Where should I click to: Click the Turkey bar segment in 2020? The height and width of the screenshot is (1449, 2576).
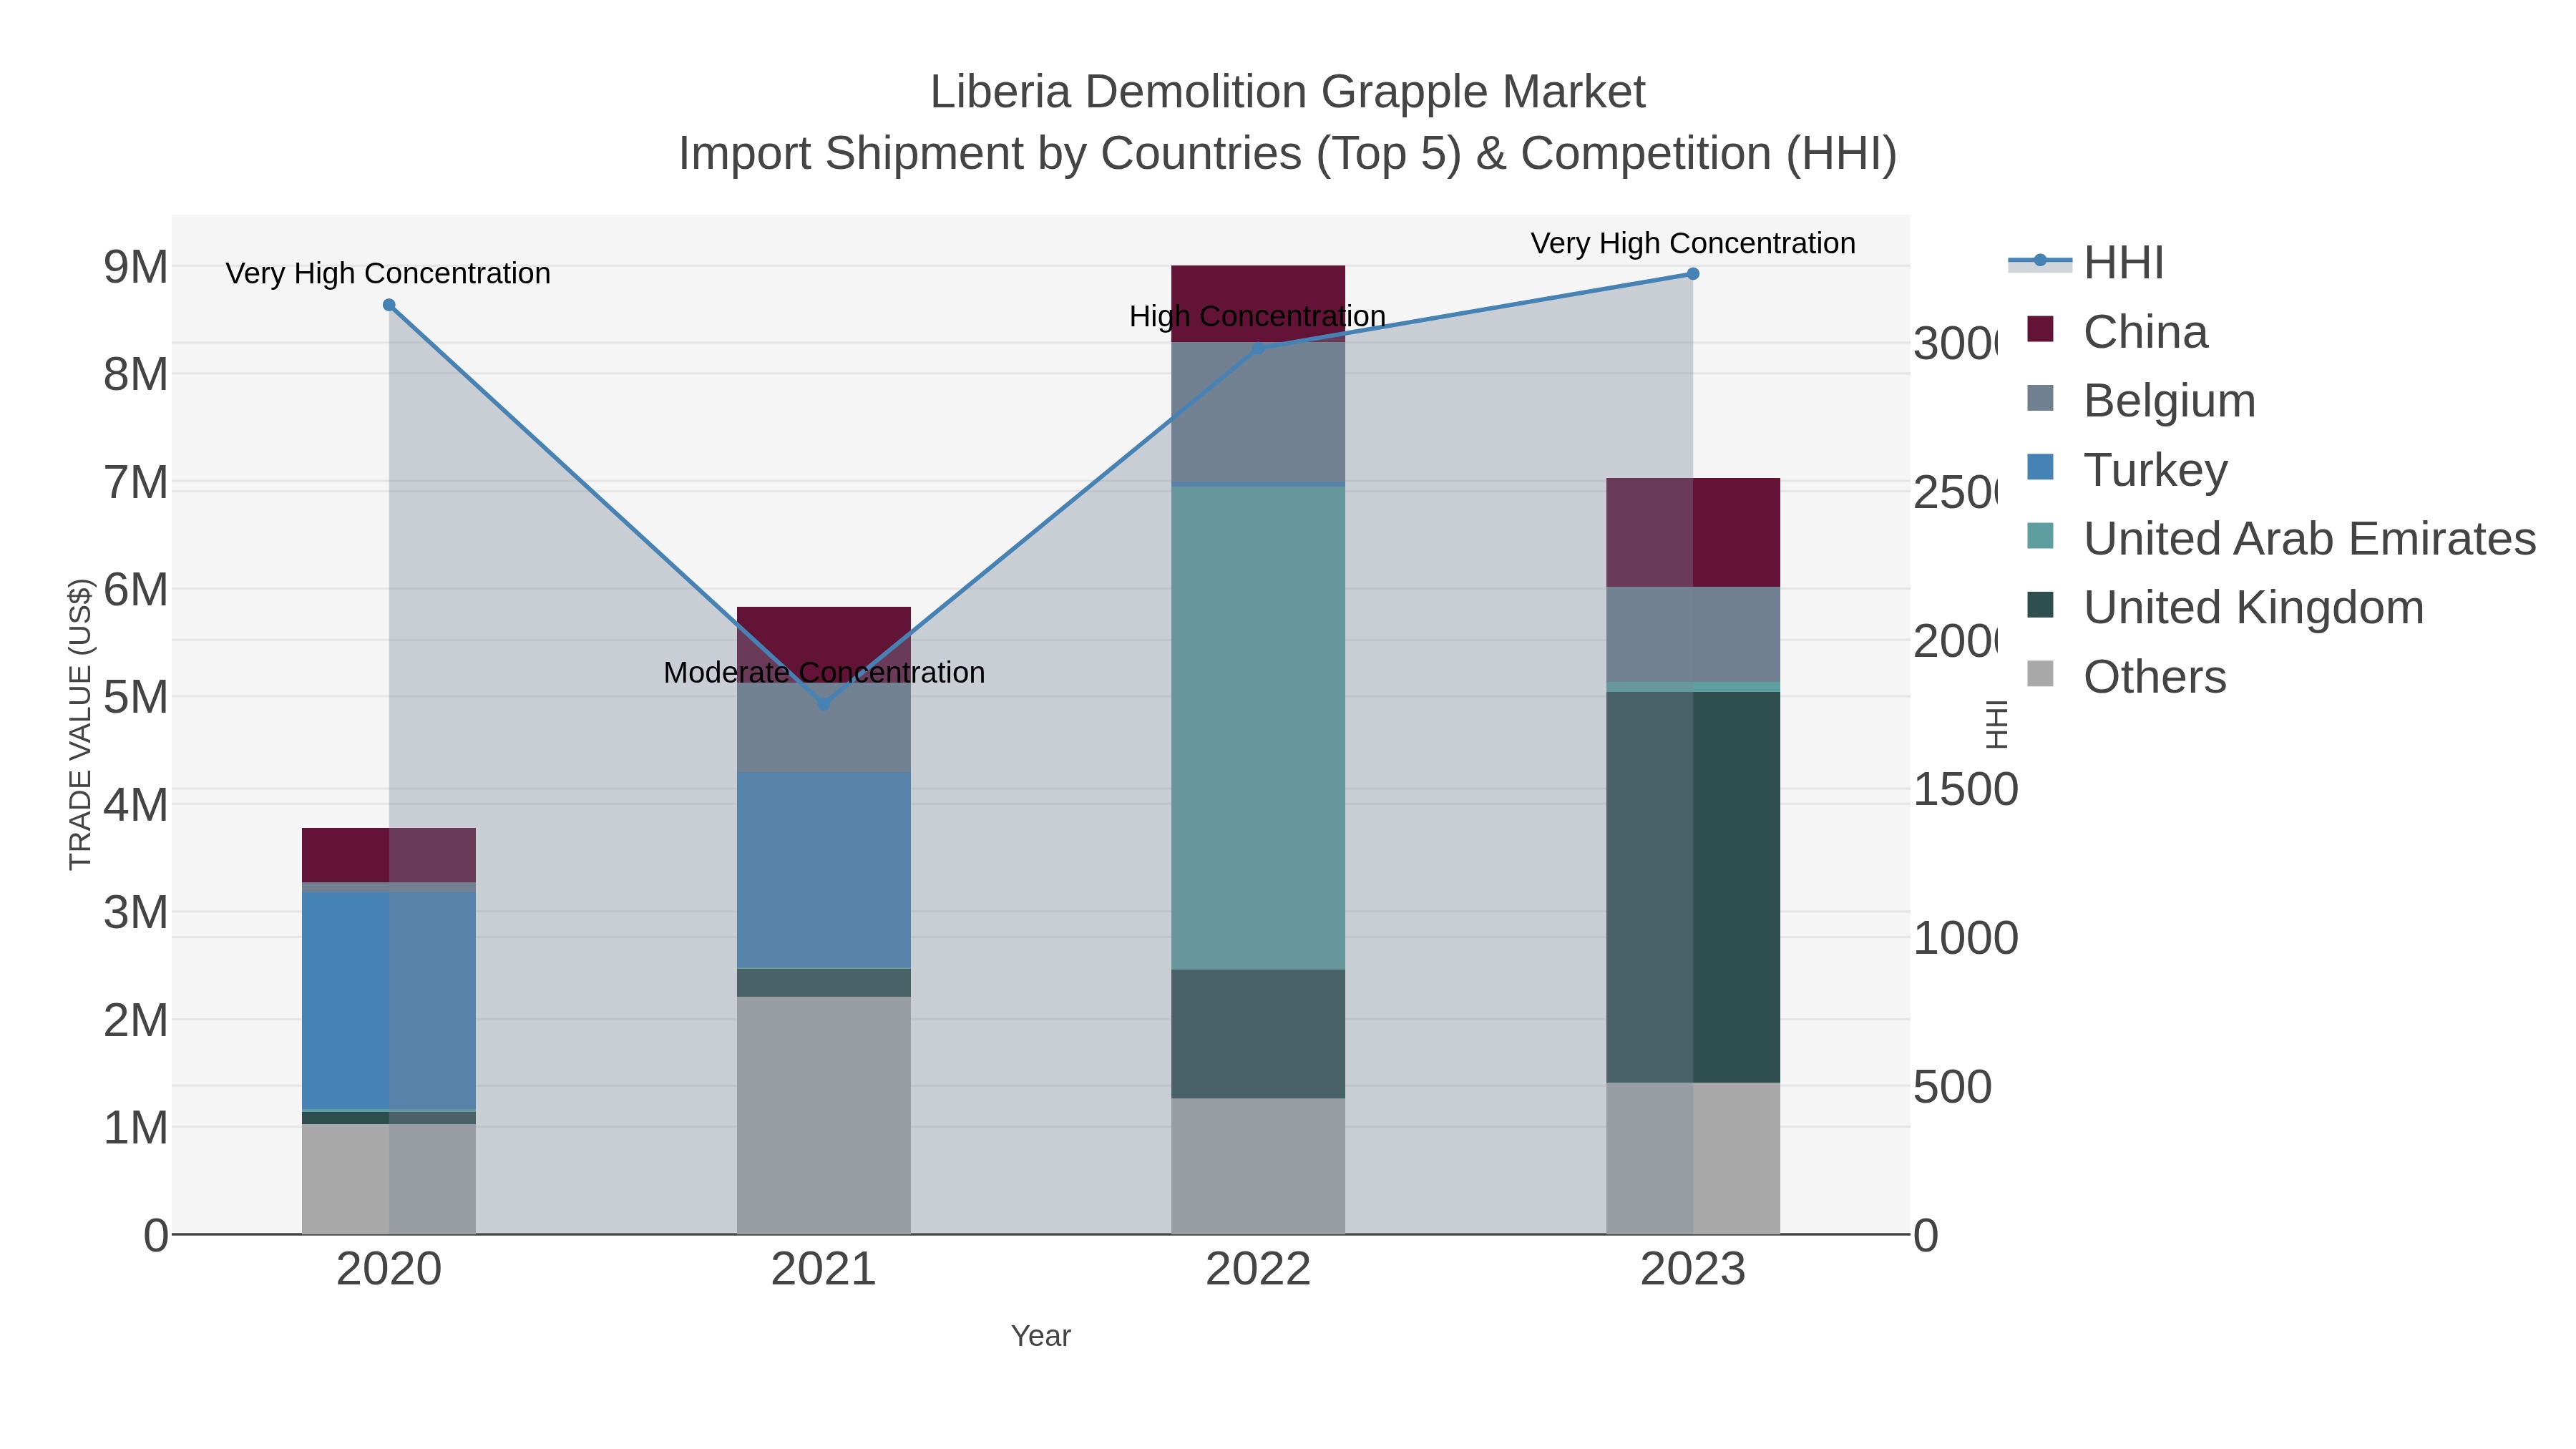389,1000
